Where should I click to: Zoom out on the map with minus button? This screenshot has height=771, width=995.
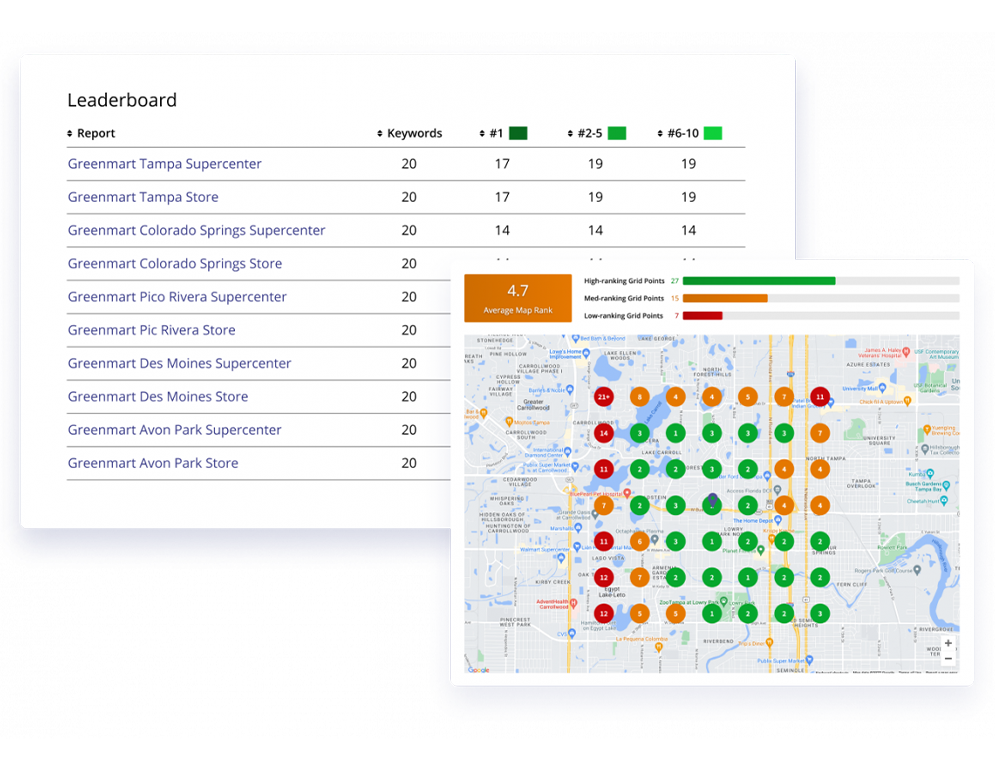point(948,658)
